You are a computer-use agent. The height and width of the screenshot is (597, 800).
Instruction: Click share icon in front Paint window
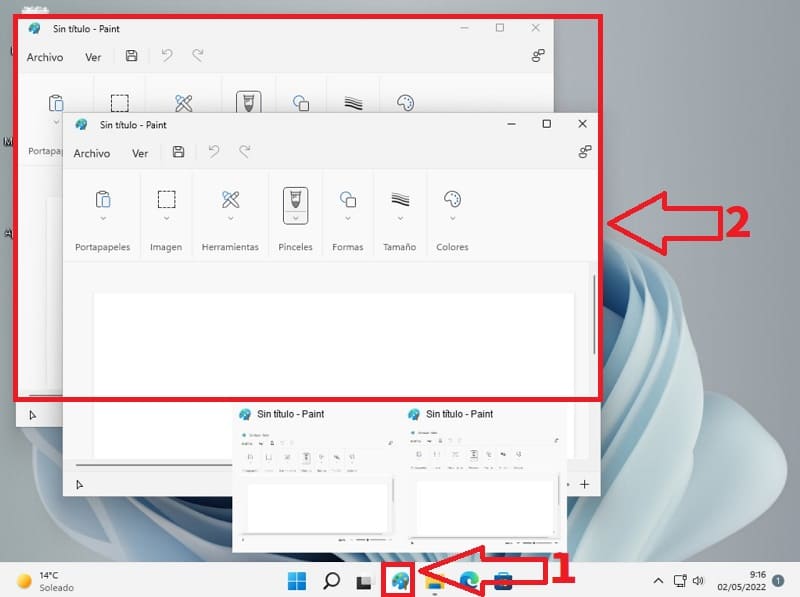585,152
